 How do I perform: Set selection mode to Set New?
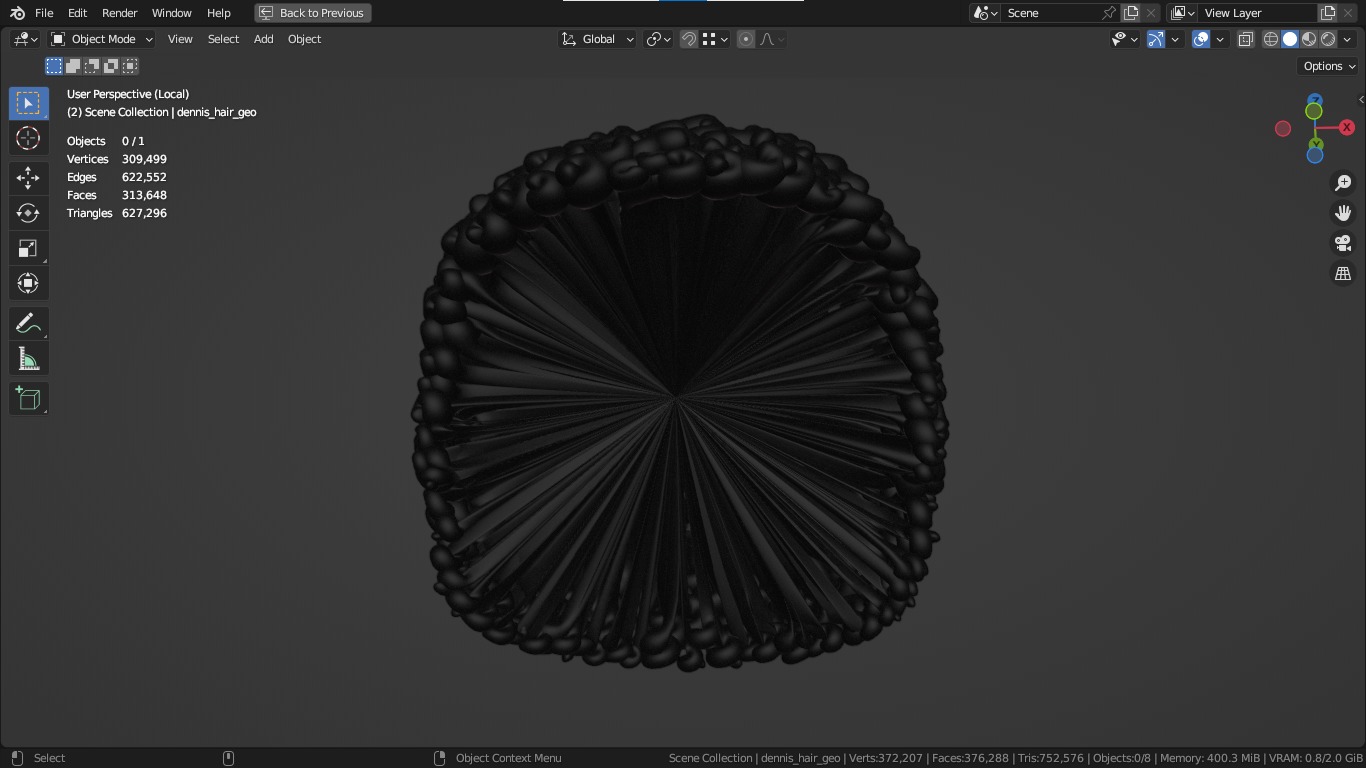coord(54,66)
